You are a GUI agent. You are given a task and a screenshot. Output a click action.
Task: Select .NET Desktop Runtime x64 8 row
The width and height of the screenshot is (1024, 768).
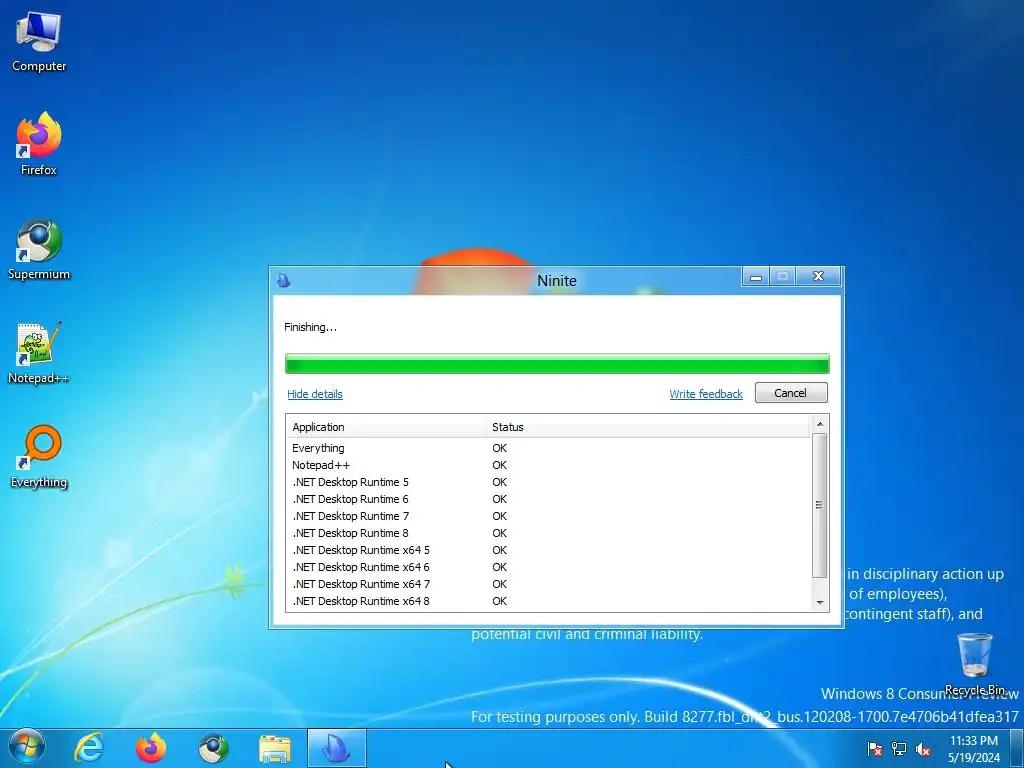(549, 601)
